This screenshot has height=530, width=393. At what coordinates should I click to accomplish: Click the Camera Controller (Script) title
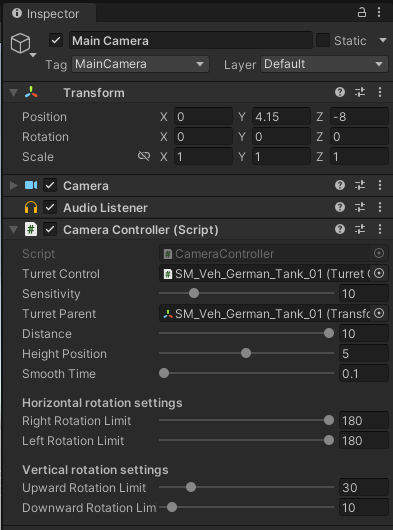click(141, 230)
